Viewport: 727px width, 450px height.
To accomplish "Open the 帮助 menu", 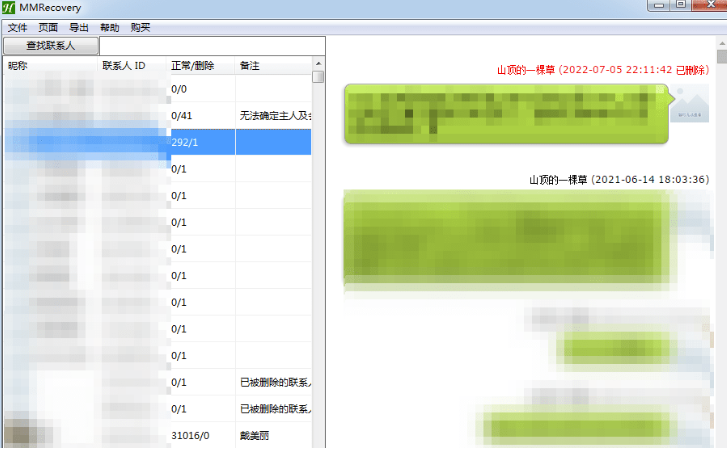I will (x=109, y=28).
